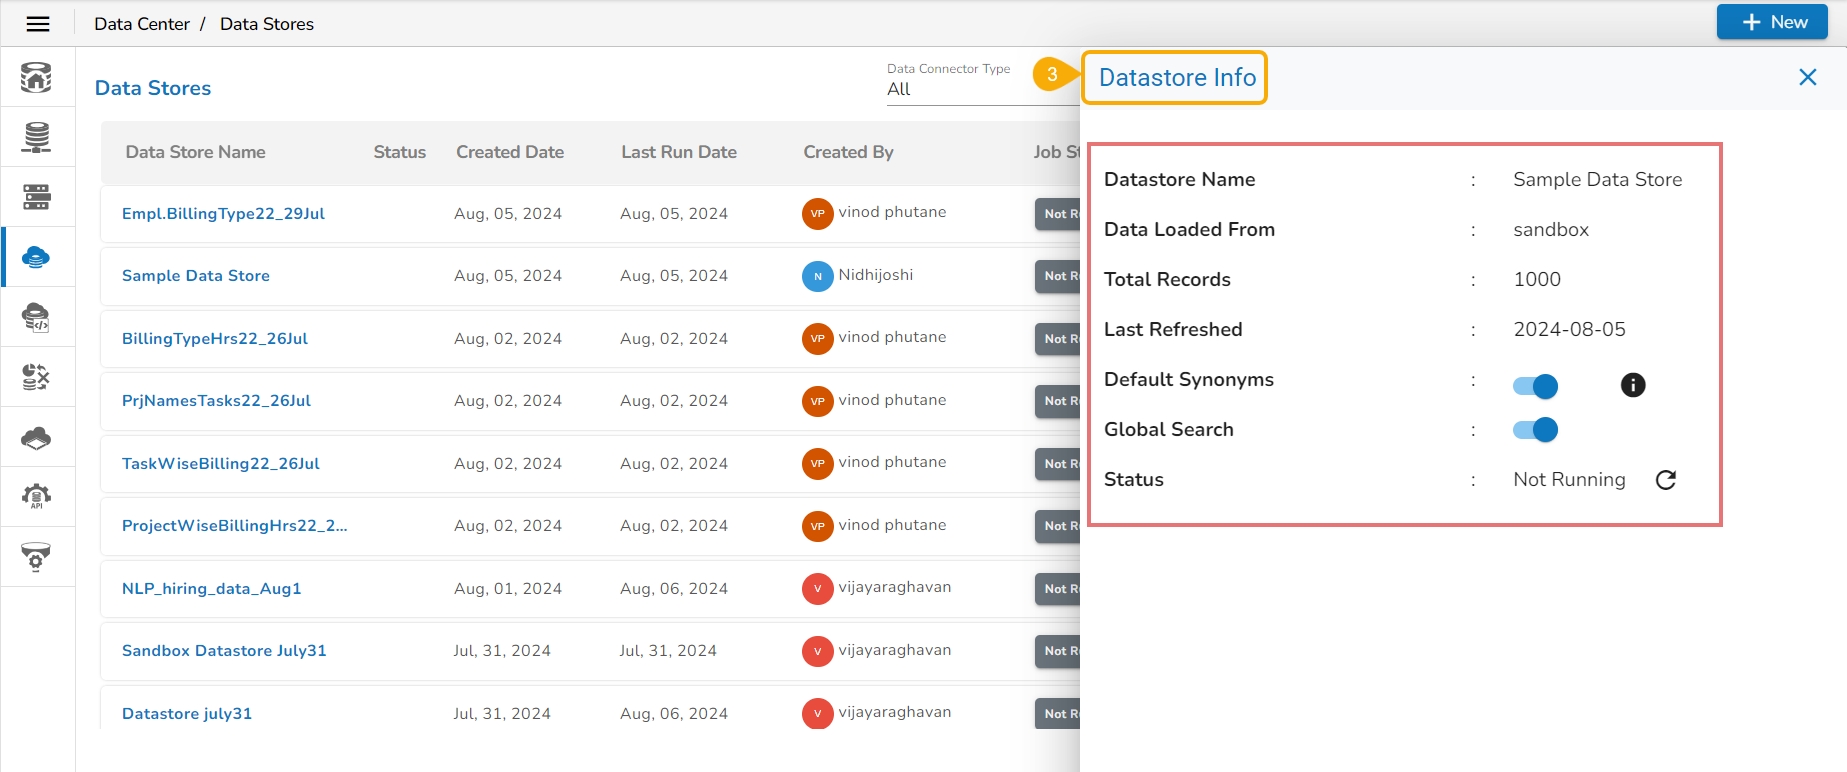Select the server rack icon in sidebar
The height and width of the screenshot is (772, 1847).
click(37, 197)
